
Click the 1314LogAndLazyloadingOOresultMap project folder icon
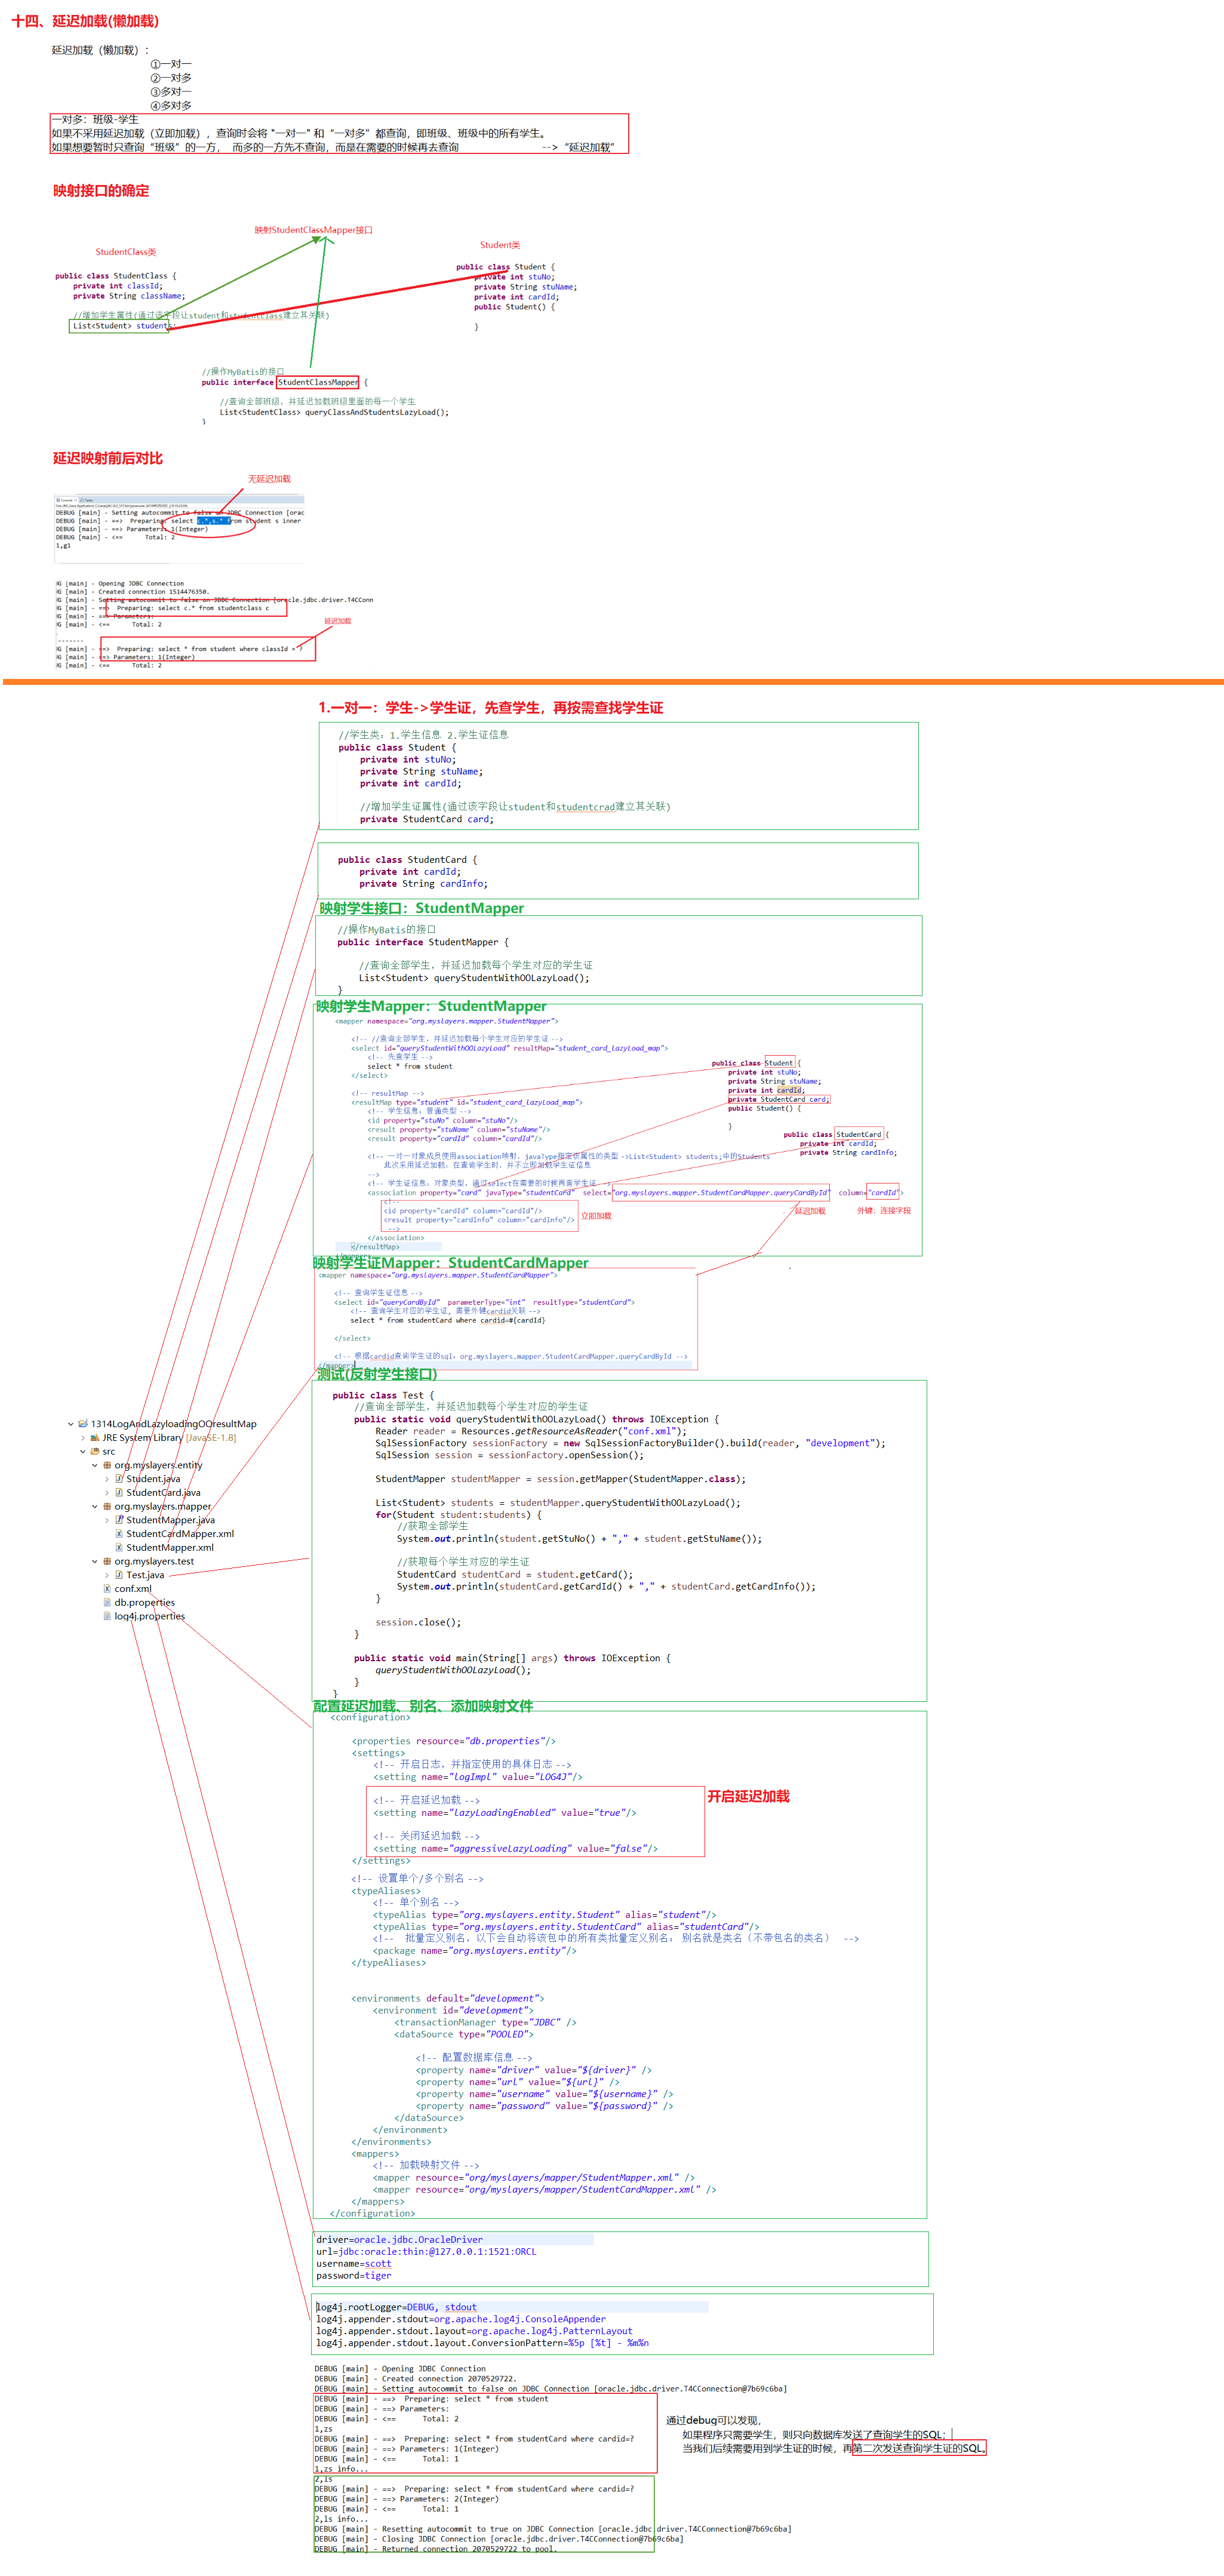(83, 1424)
